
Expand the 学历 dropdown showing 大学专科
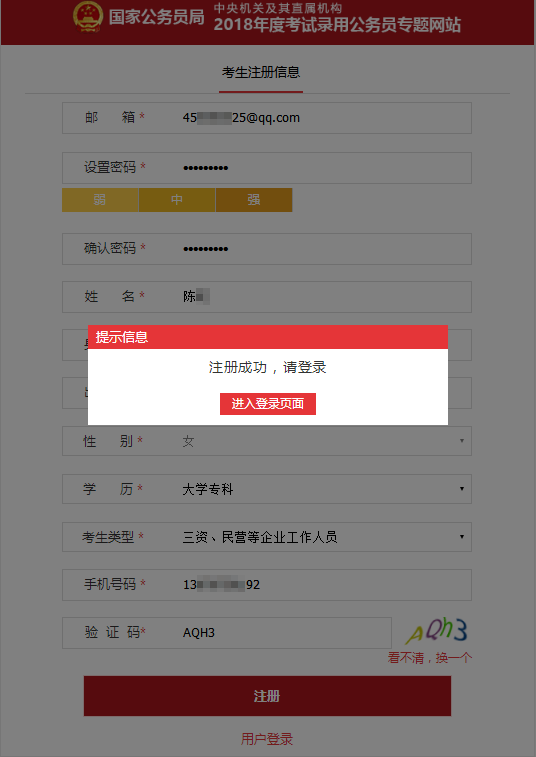(x=267, y=489)
